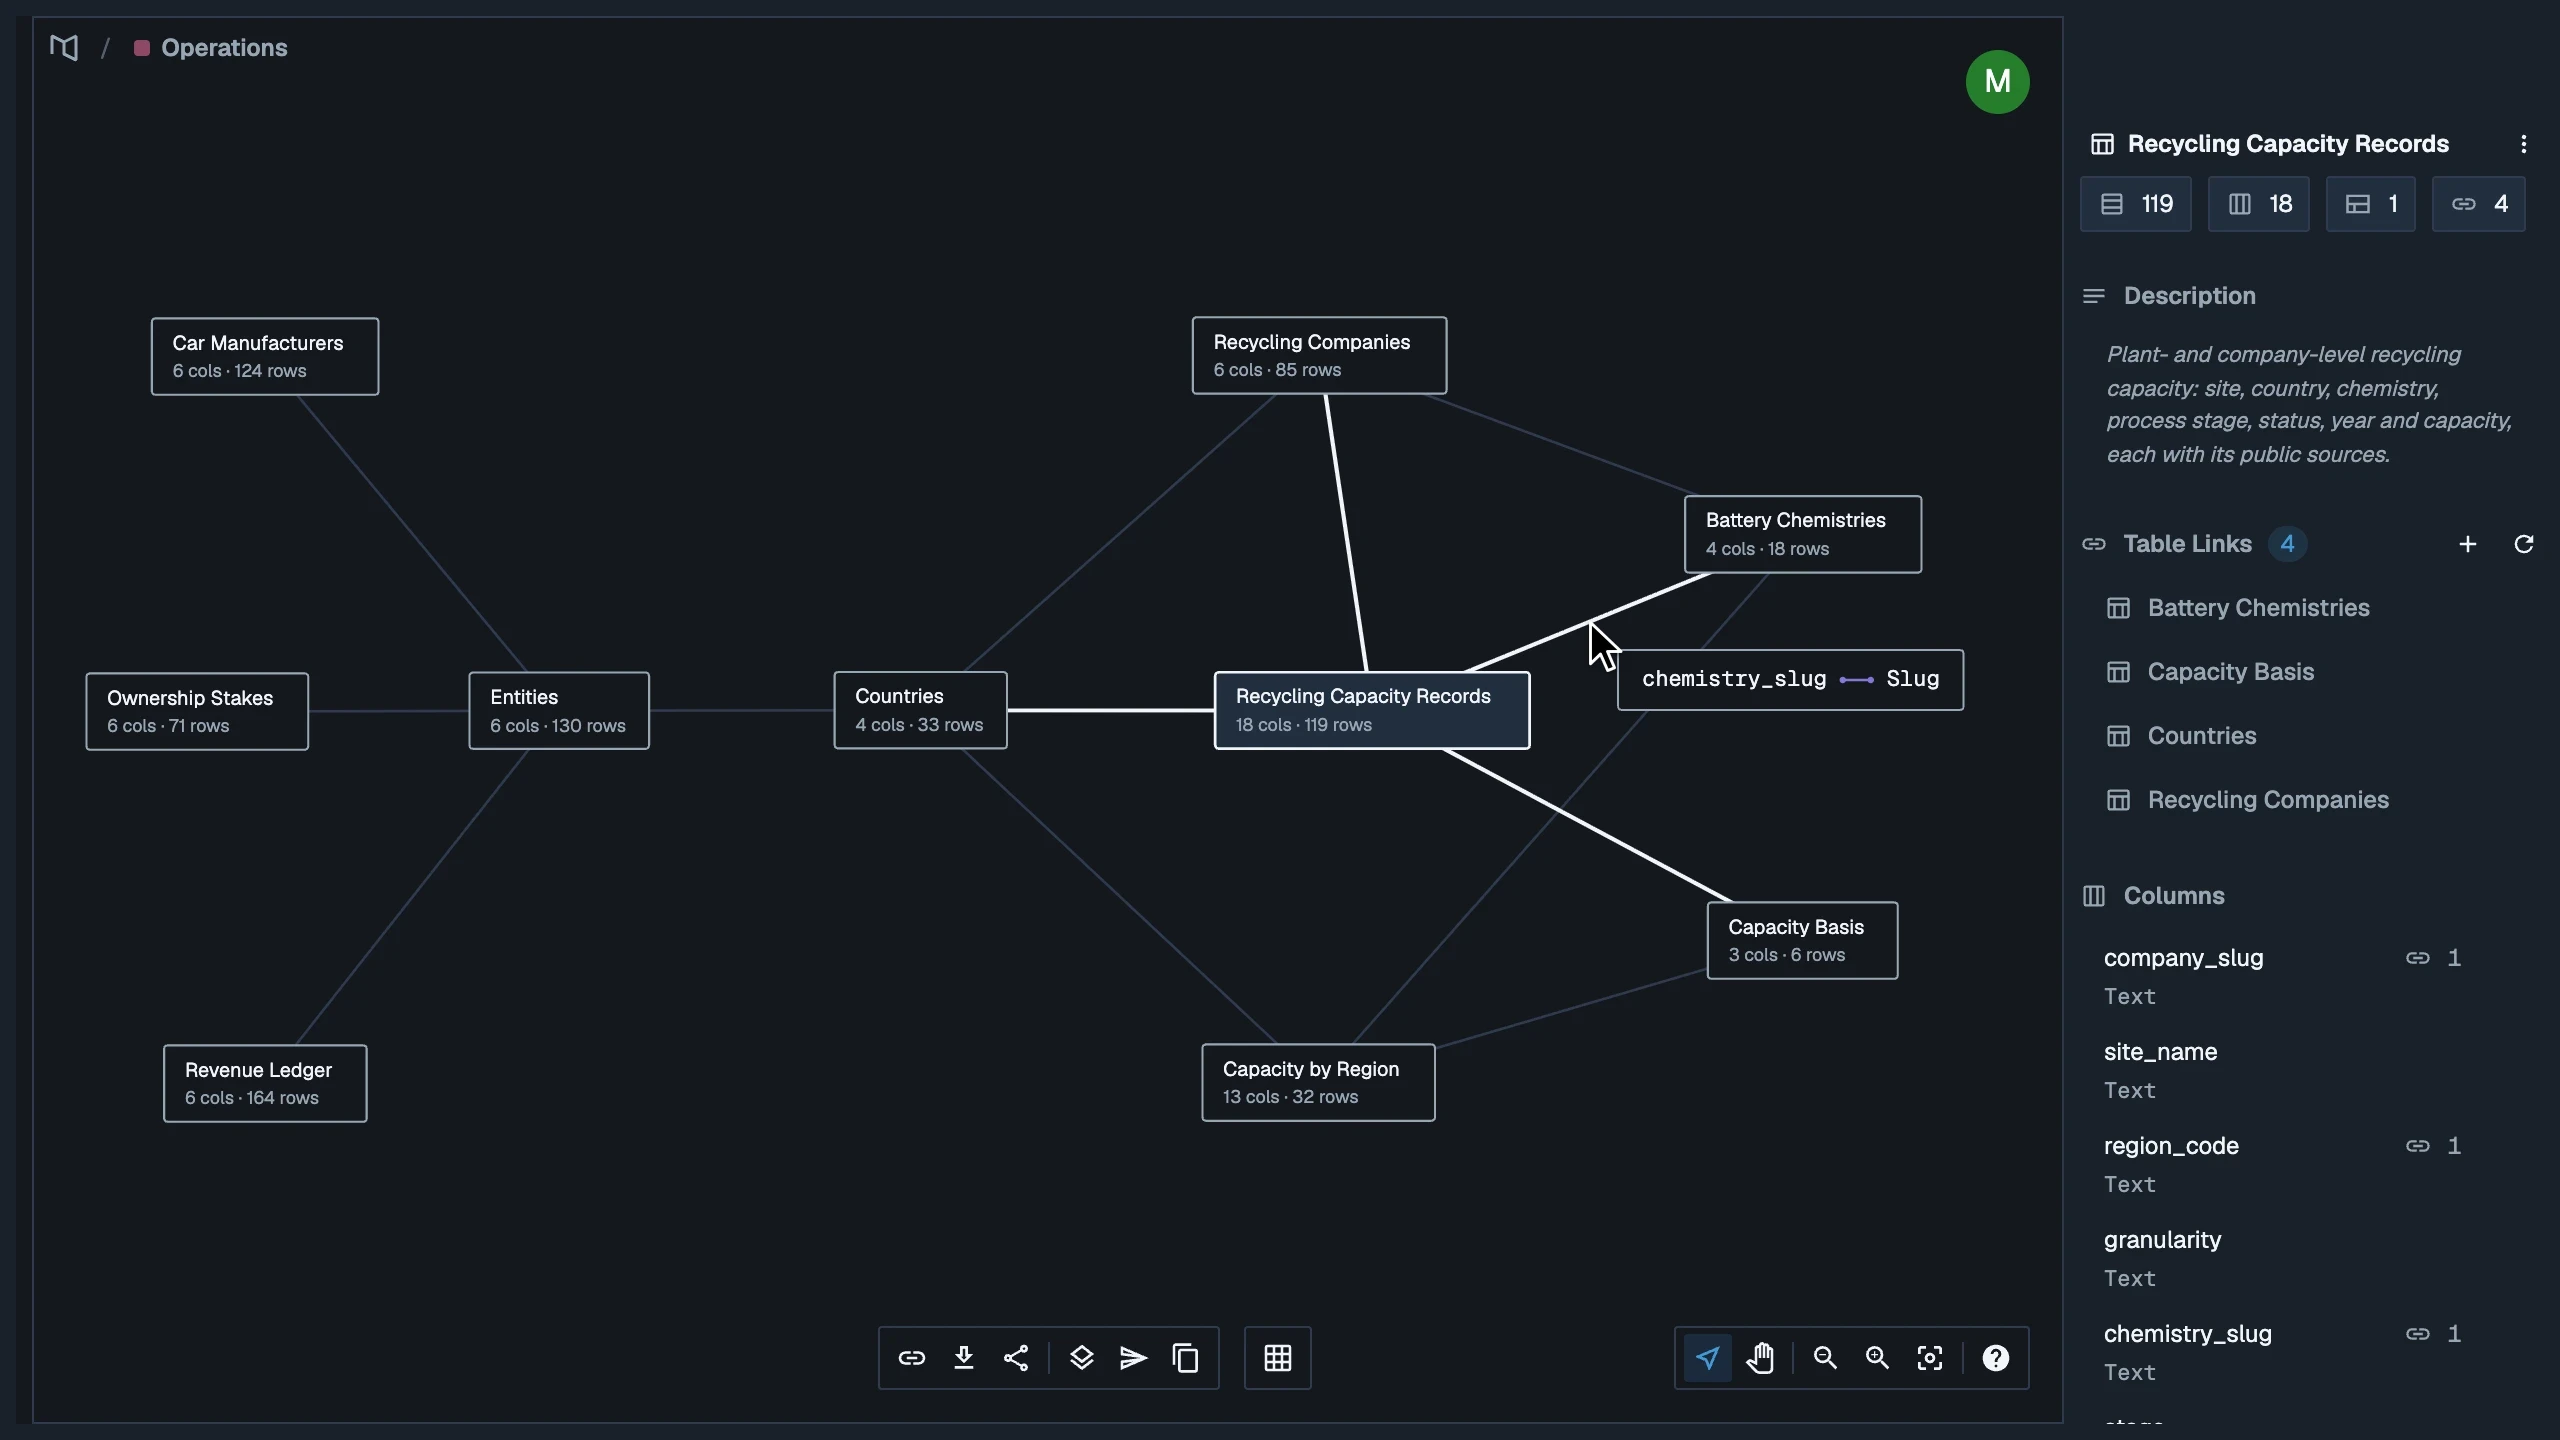Select the Entities table node
The image size is (2560, 1440).
pos(559,710)
